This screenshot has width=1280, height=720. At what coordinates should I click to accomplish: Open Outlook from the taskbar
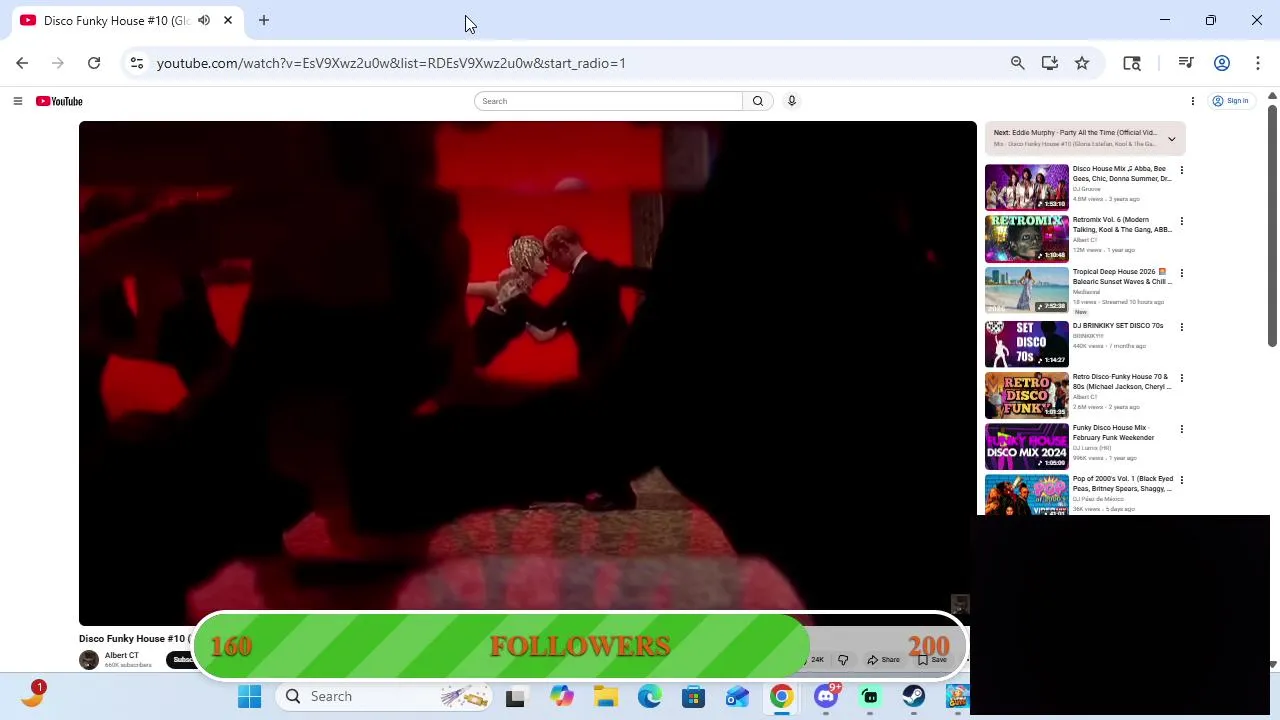pos(738,696)
